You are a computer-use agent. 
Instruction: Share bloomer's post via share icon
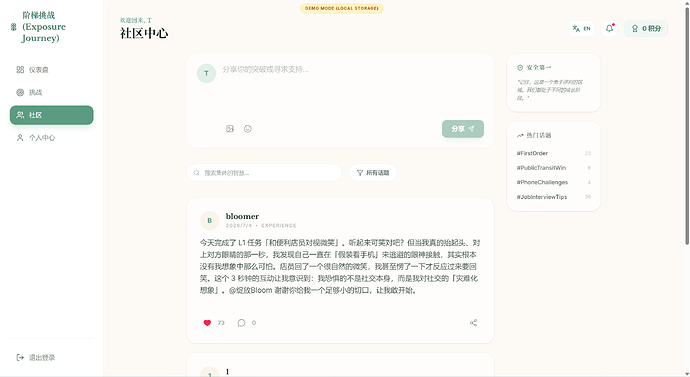click(x=473, y=323)
